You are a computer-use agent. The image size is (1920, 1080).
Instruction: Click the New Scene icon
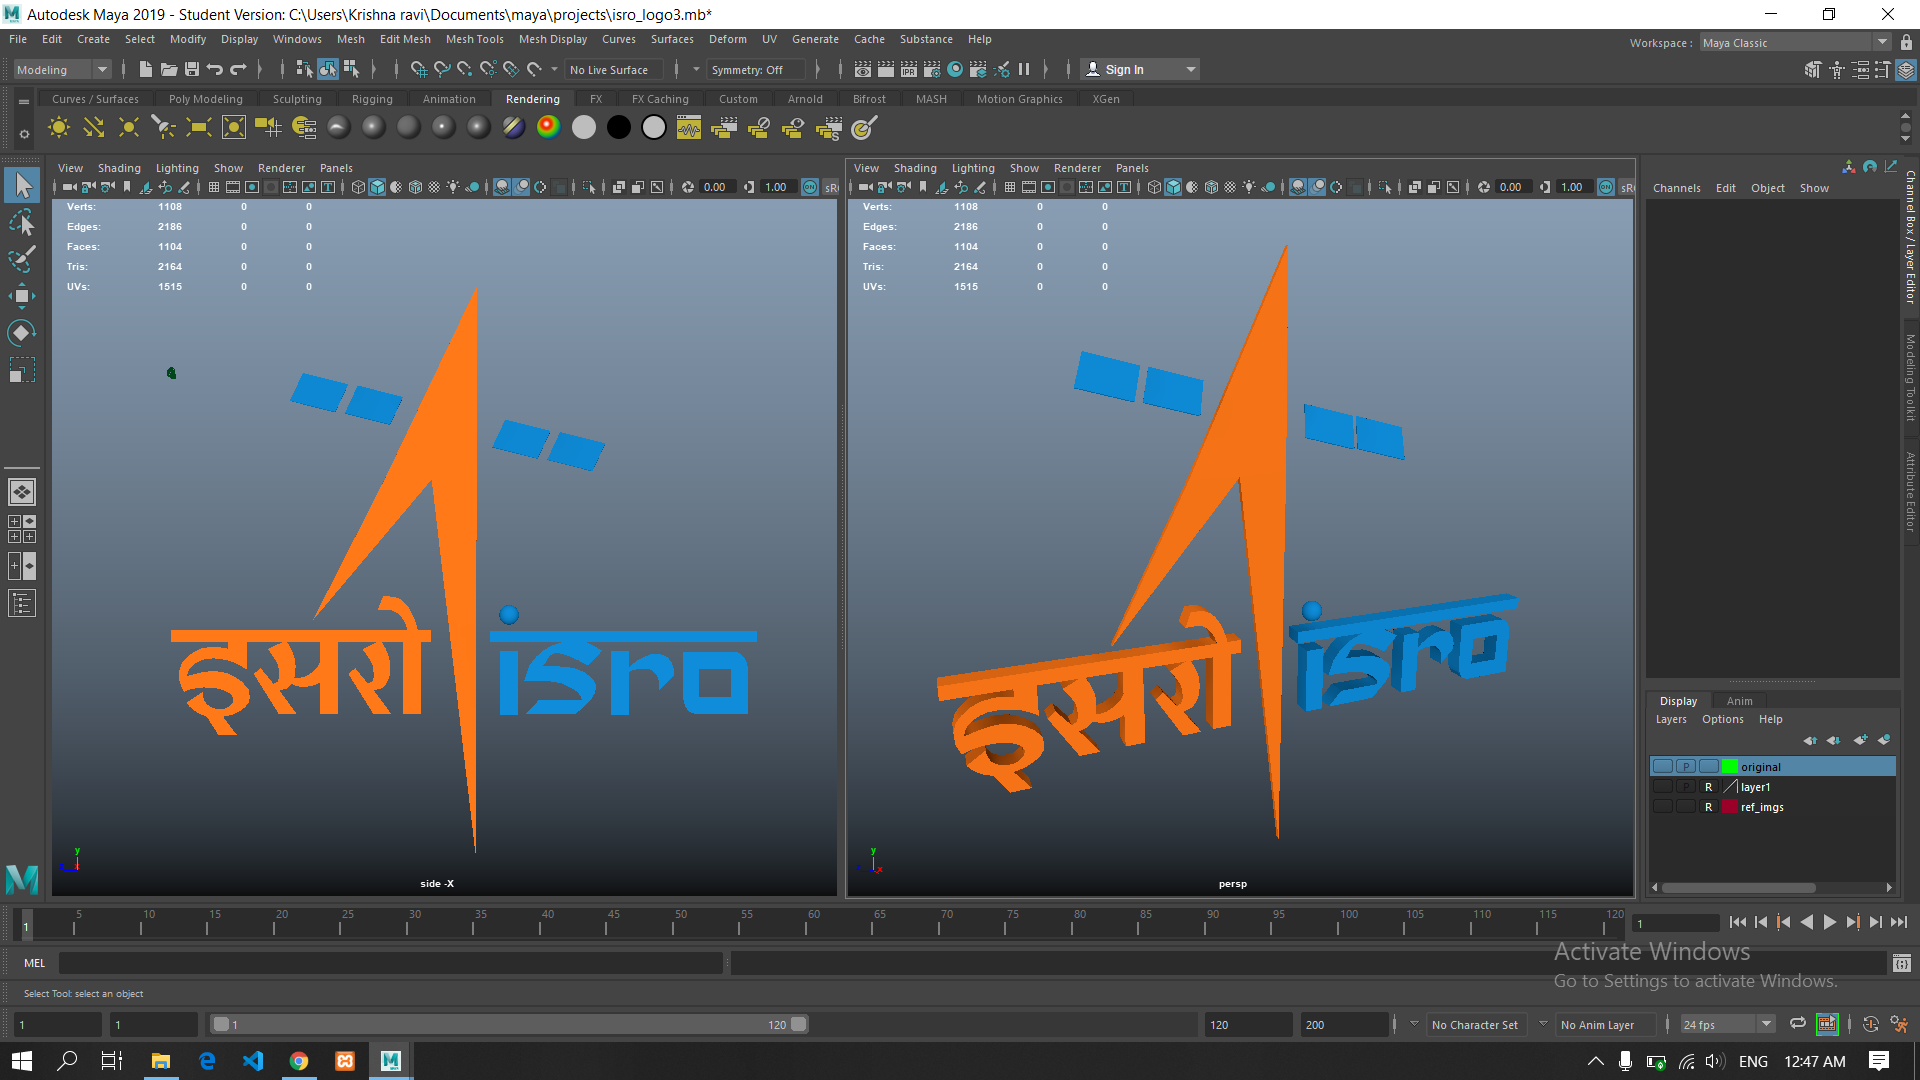(146, 69)
